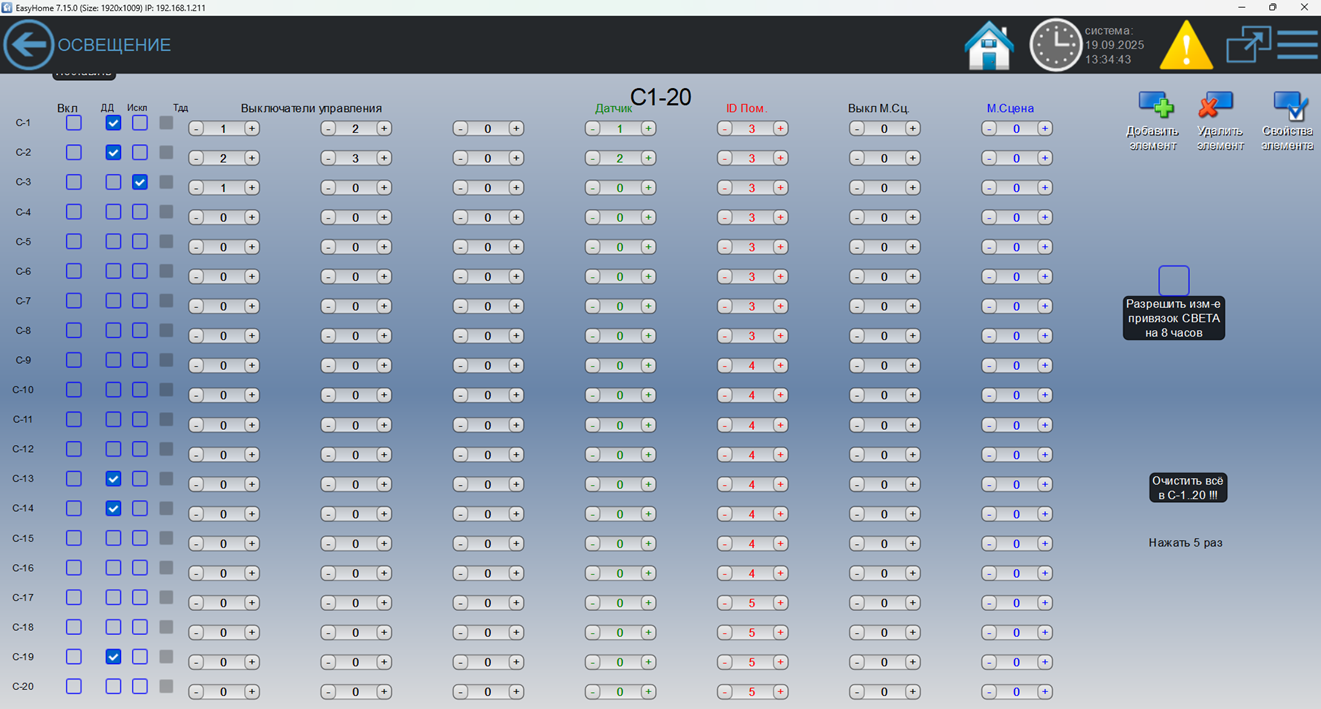Open Свойства элемента icon
Viewport: 1321px width, 709px height.
[x=1288, y=105]
